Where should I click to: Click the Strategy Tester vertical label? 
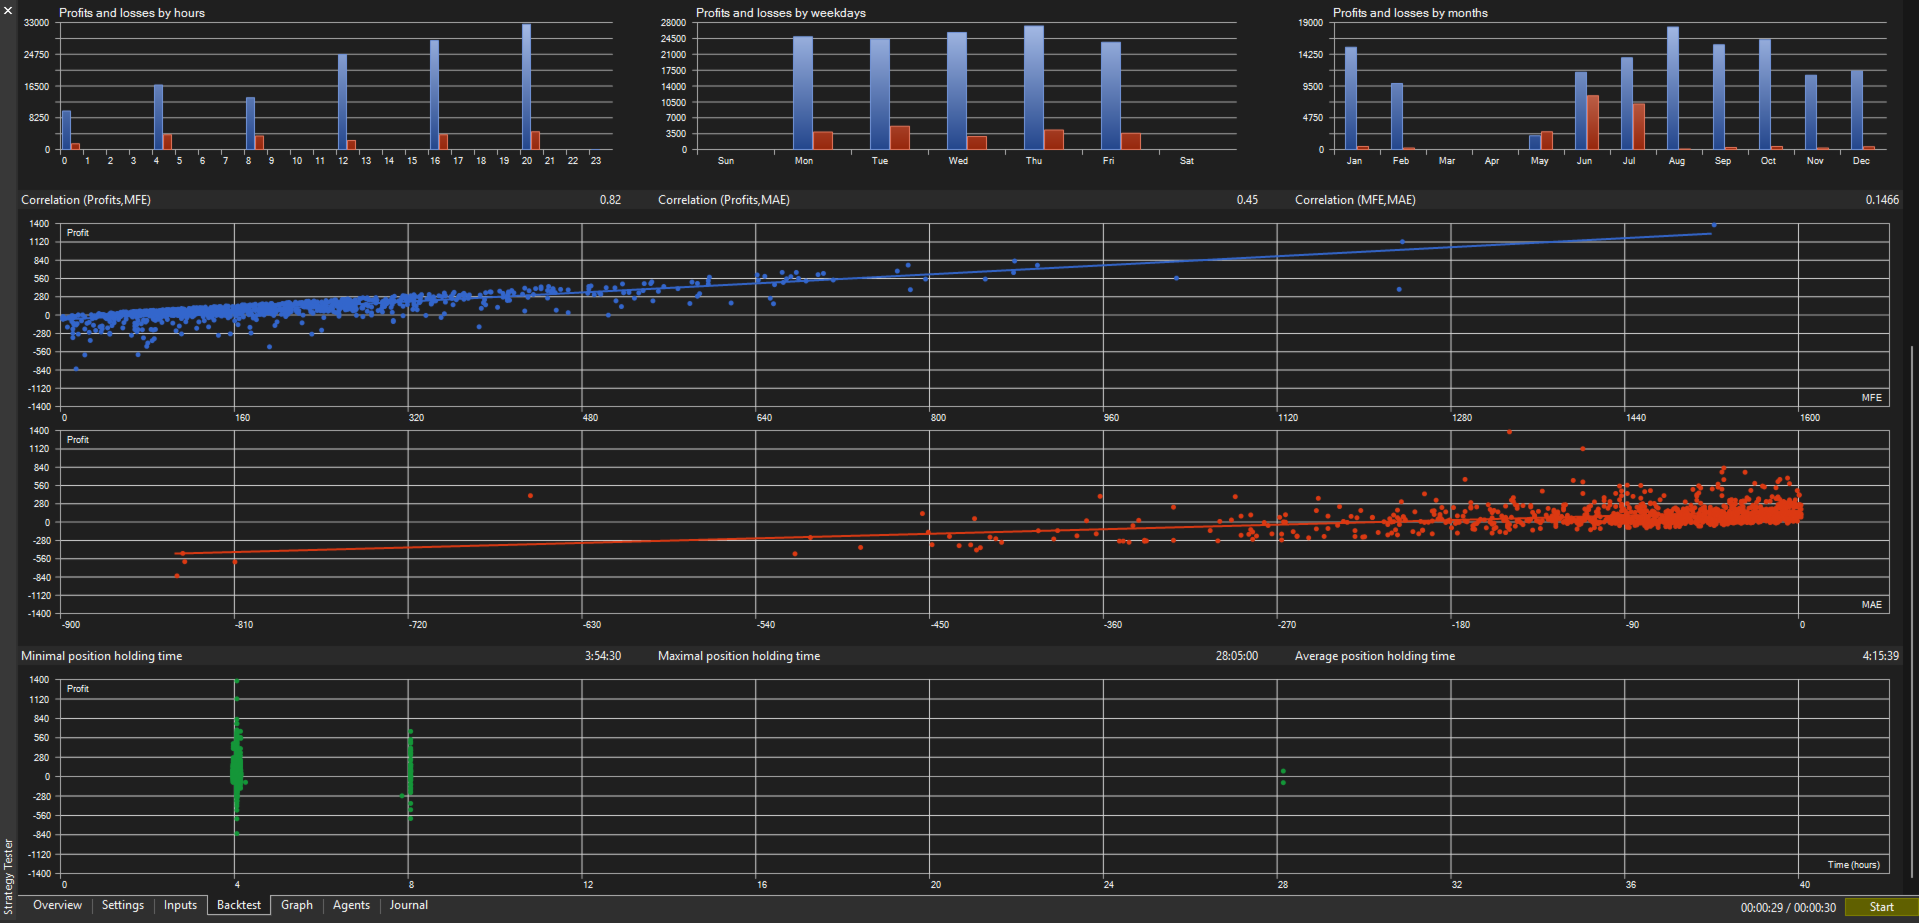click(x=8, y=877)
